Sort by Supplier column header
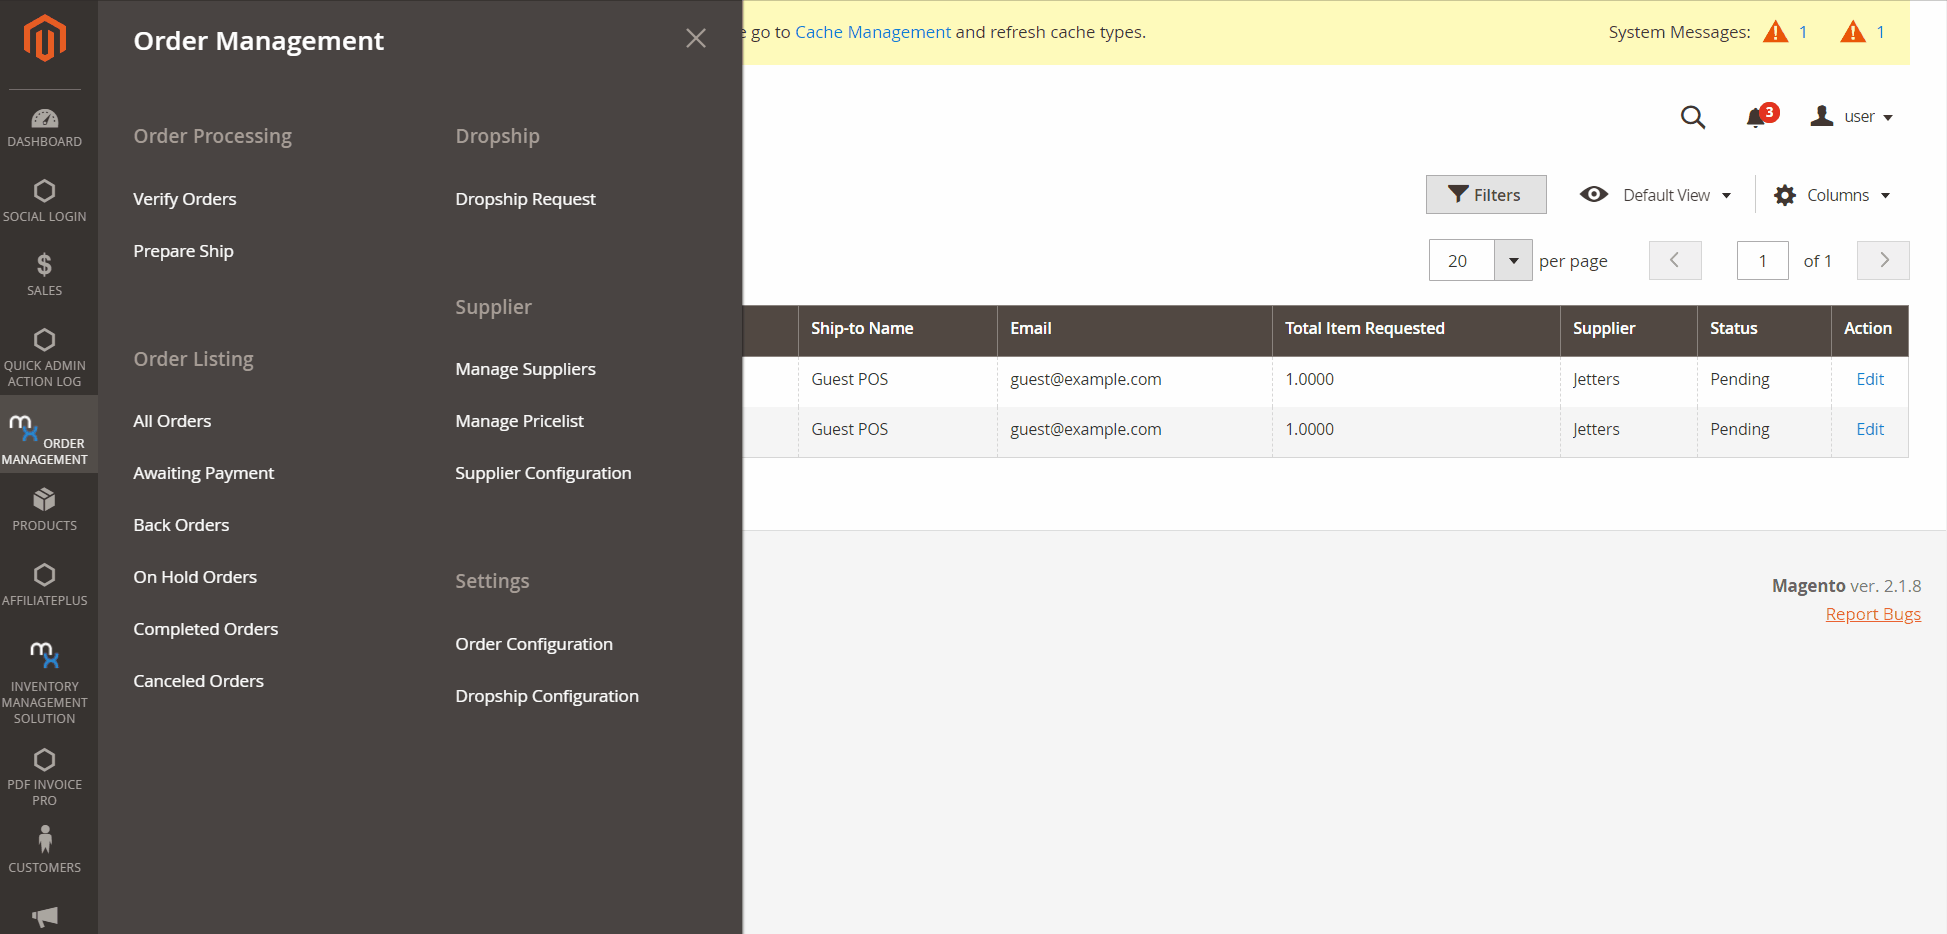 [x=1628, y=331]
